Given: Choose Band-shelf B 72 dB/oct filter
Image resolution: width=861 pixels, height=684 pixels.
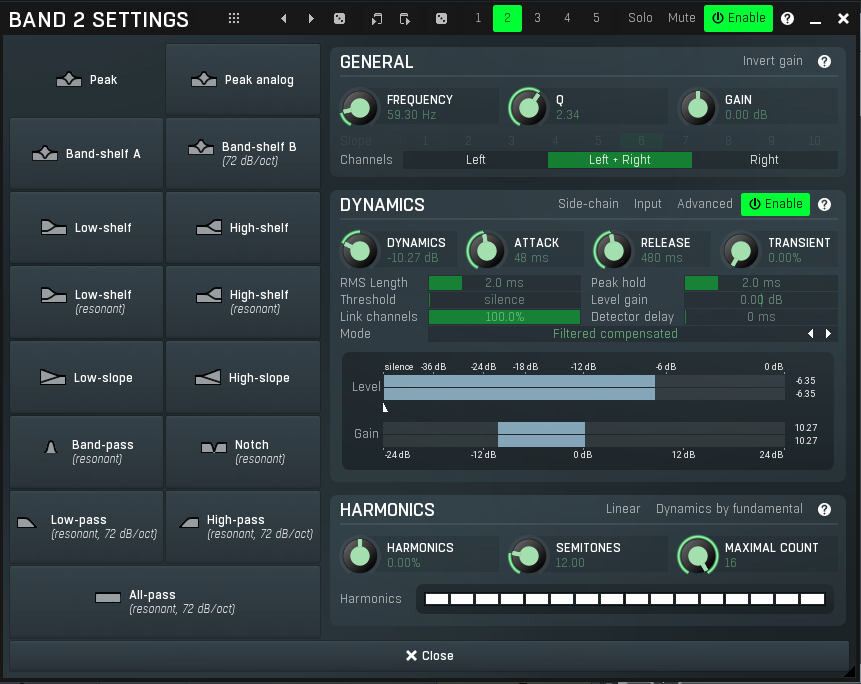Looking at the screenshot, I should click(243, 154).
